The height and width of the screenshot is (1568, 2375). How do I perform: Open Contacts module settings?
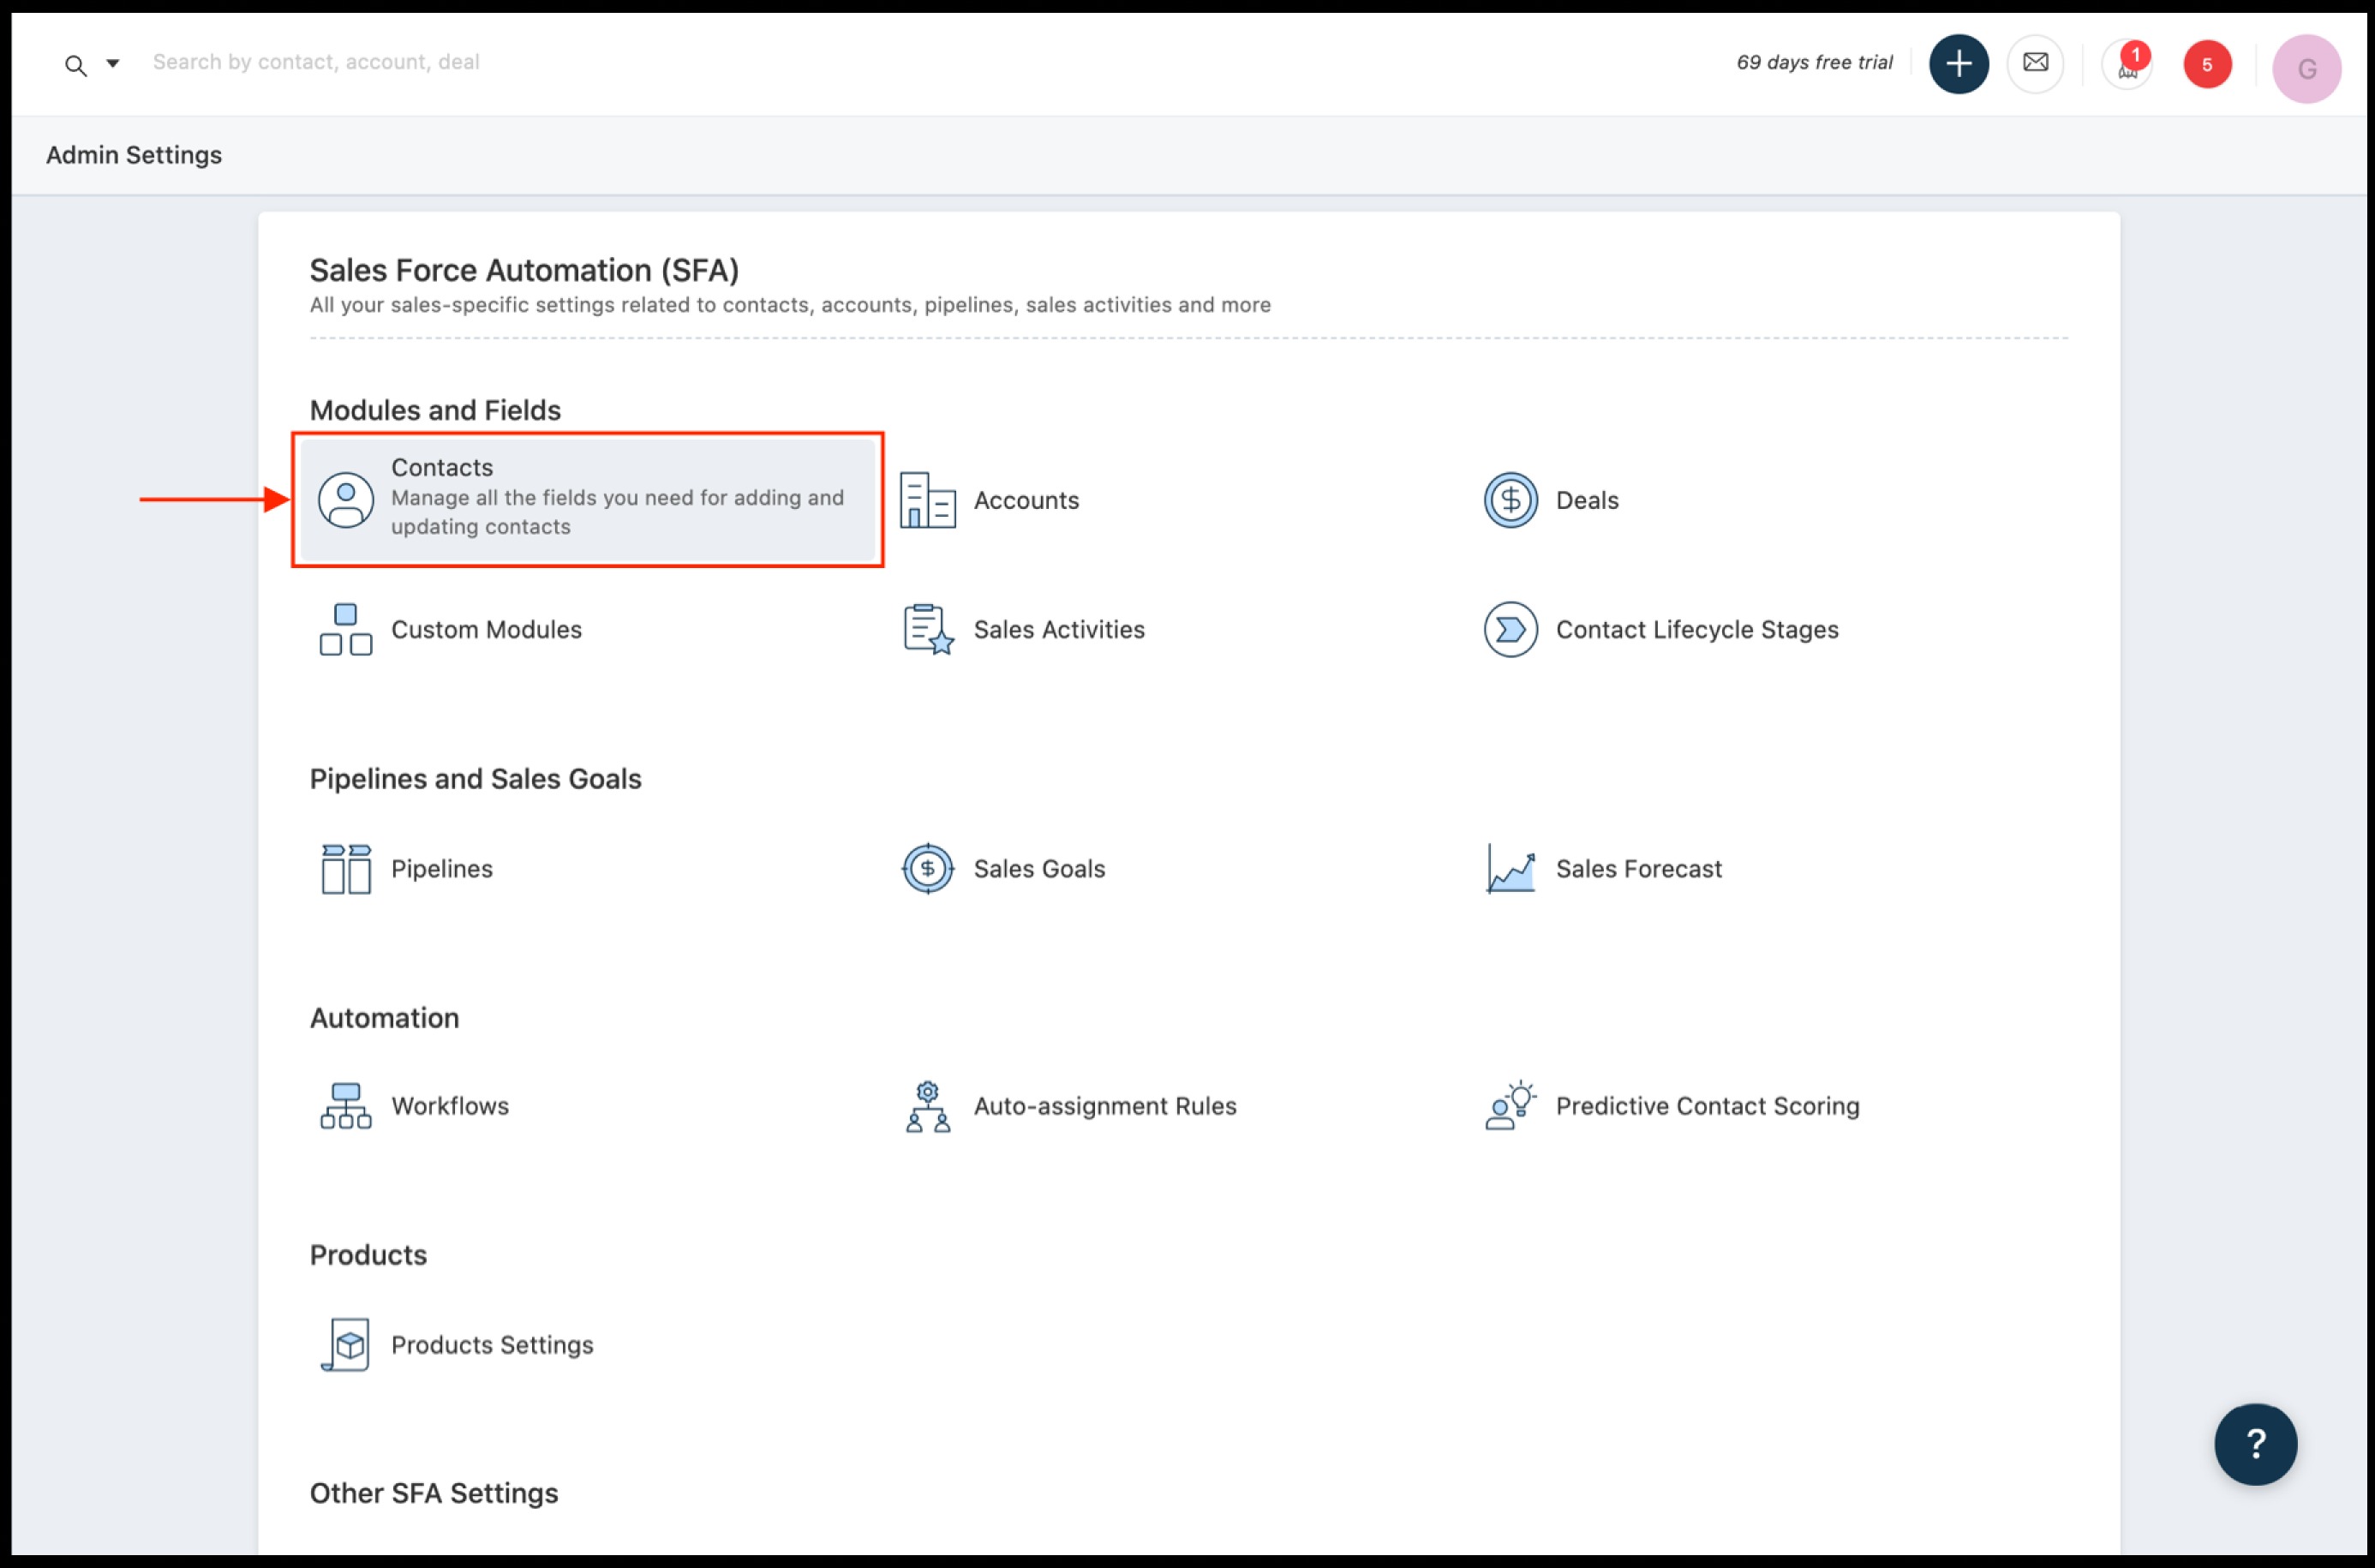[588, 499]
